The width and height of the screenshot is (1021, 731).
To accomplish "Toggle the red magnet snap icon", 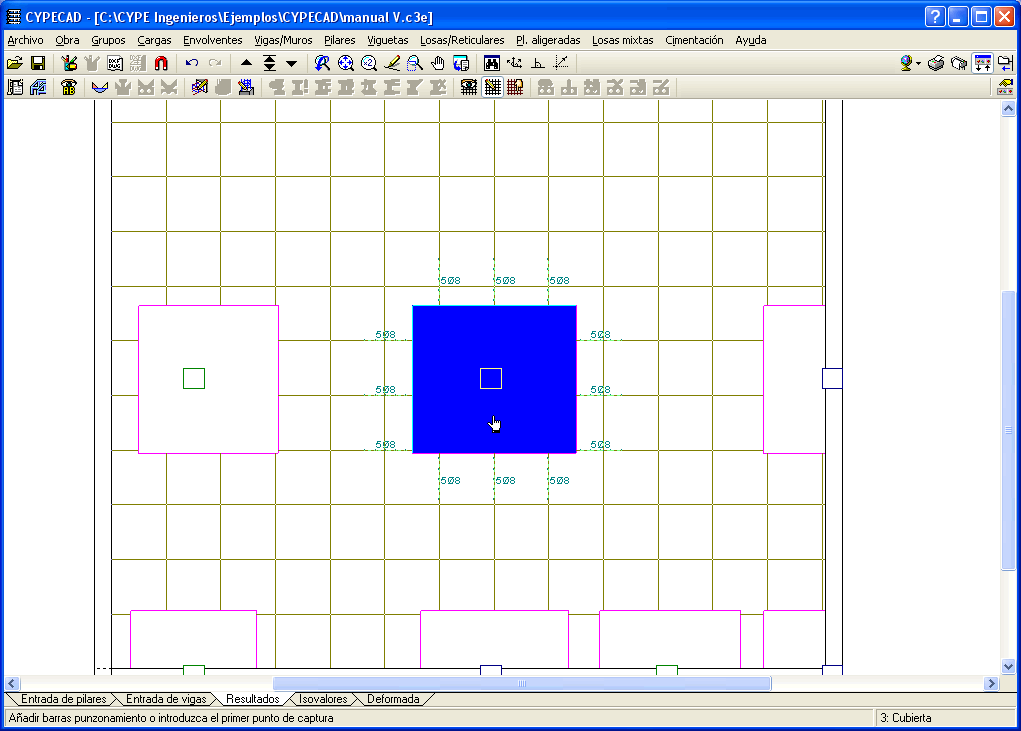I will [161, 63].
